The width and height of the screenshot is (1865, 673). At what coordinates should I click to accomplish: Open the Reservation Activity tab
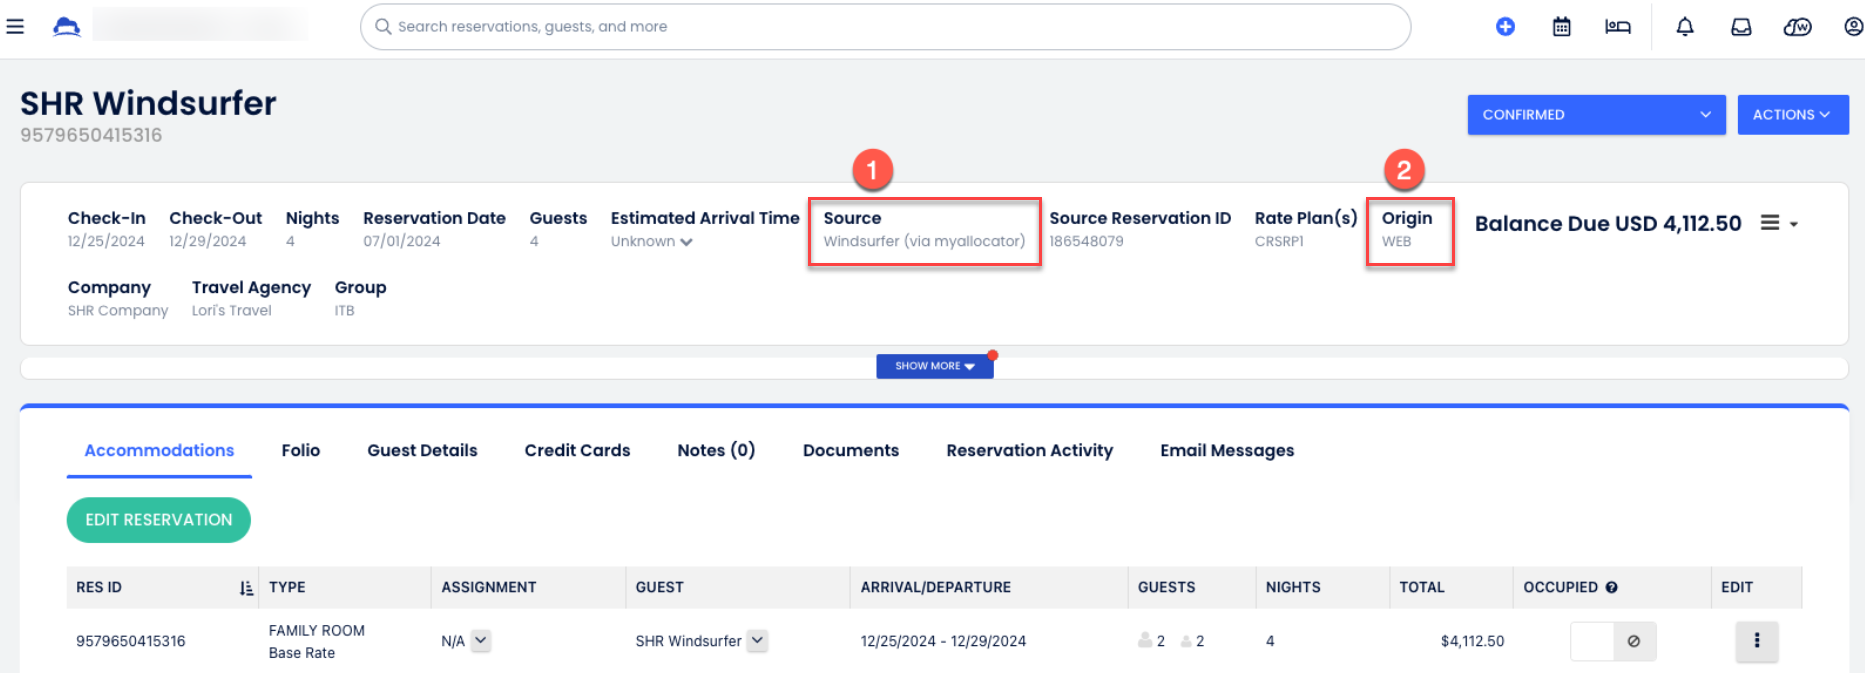[x=1029, y=451]
